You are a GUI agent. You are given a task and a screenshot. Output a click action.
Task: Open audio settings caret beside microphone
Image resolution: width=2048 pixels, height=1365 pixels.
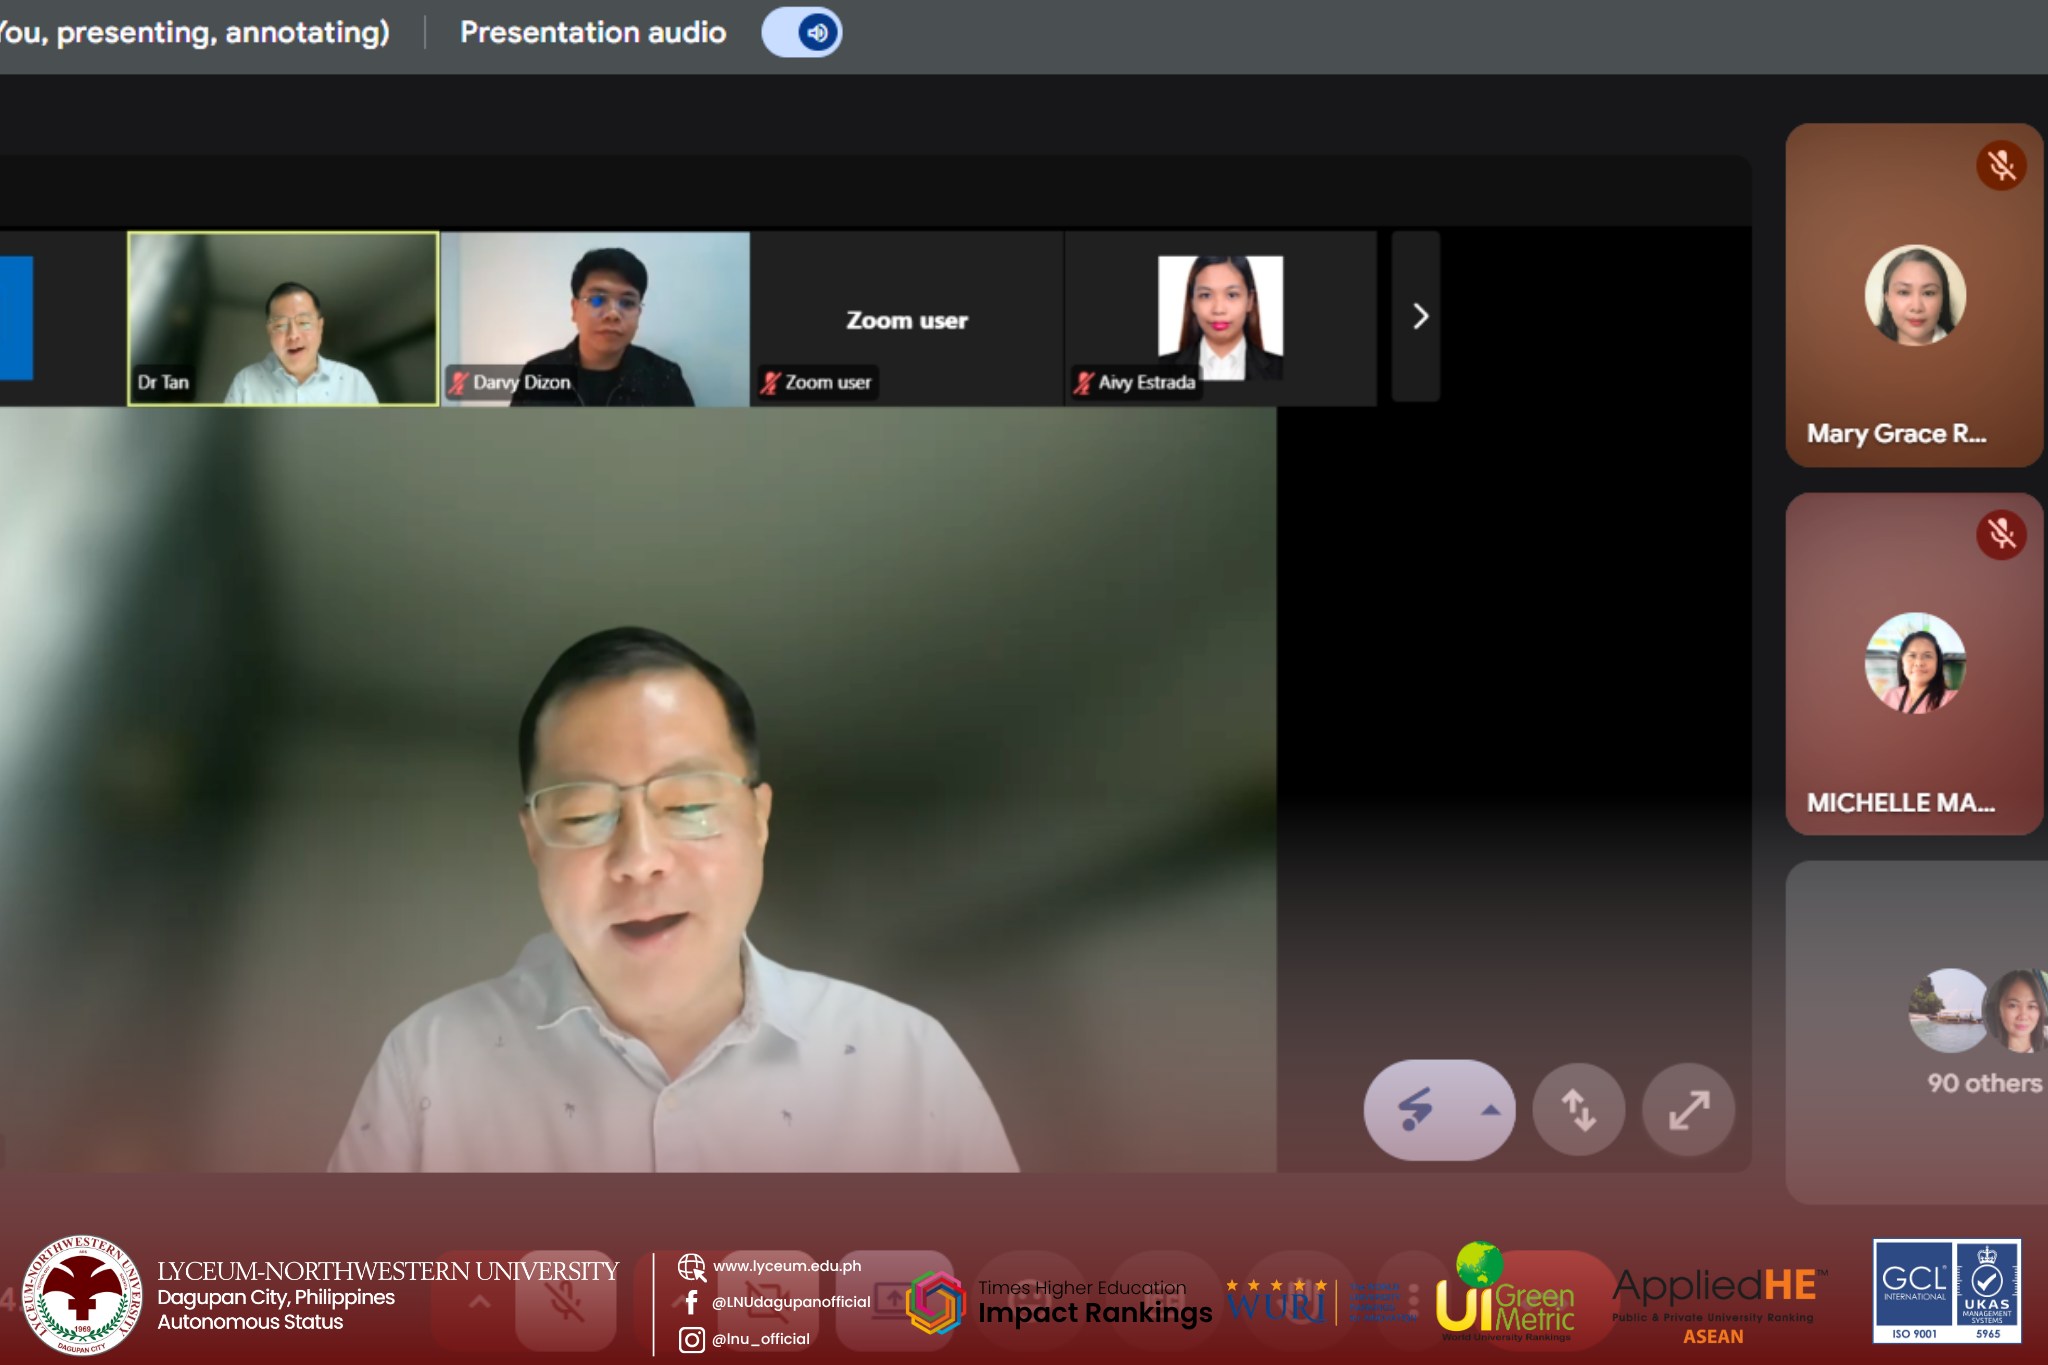pyautogui.click(x=480, y=1301)
